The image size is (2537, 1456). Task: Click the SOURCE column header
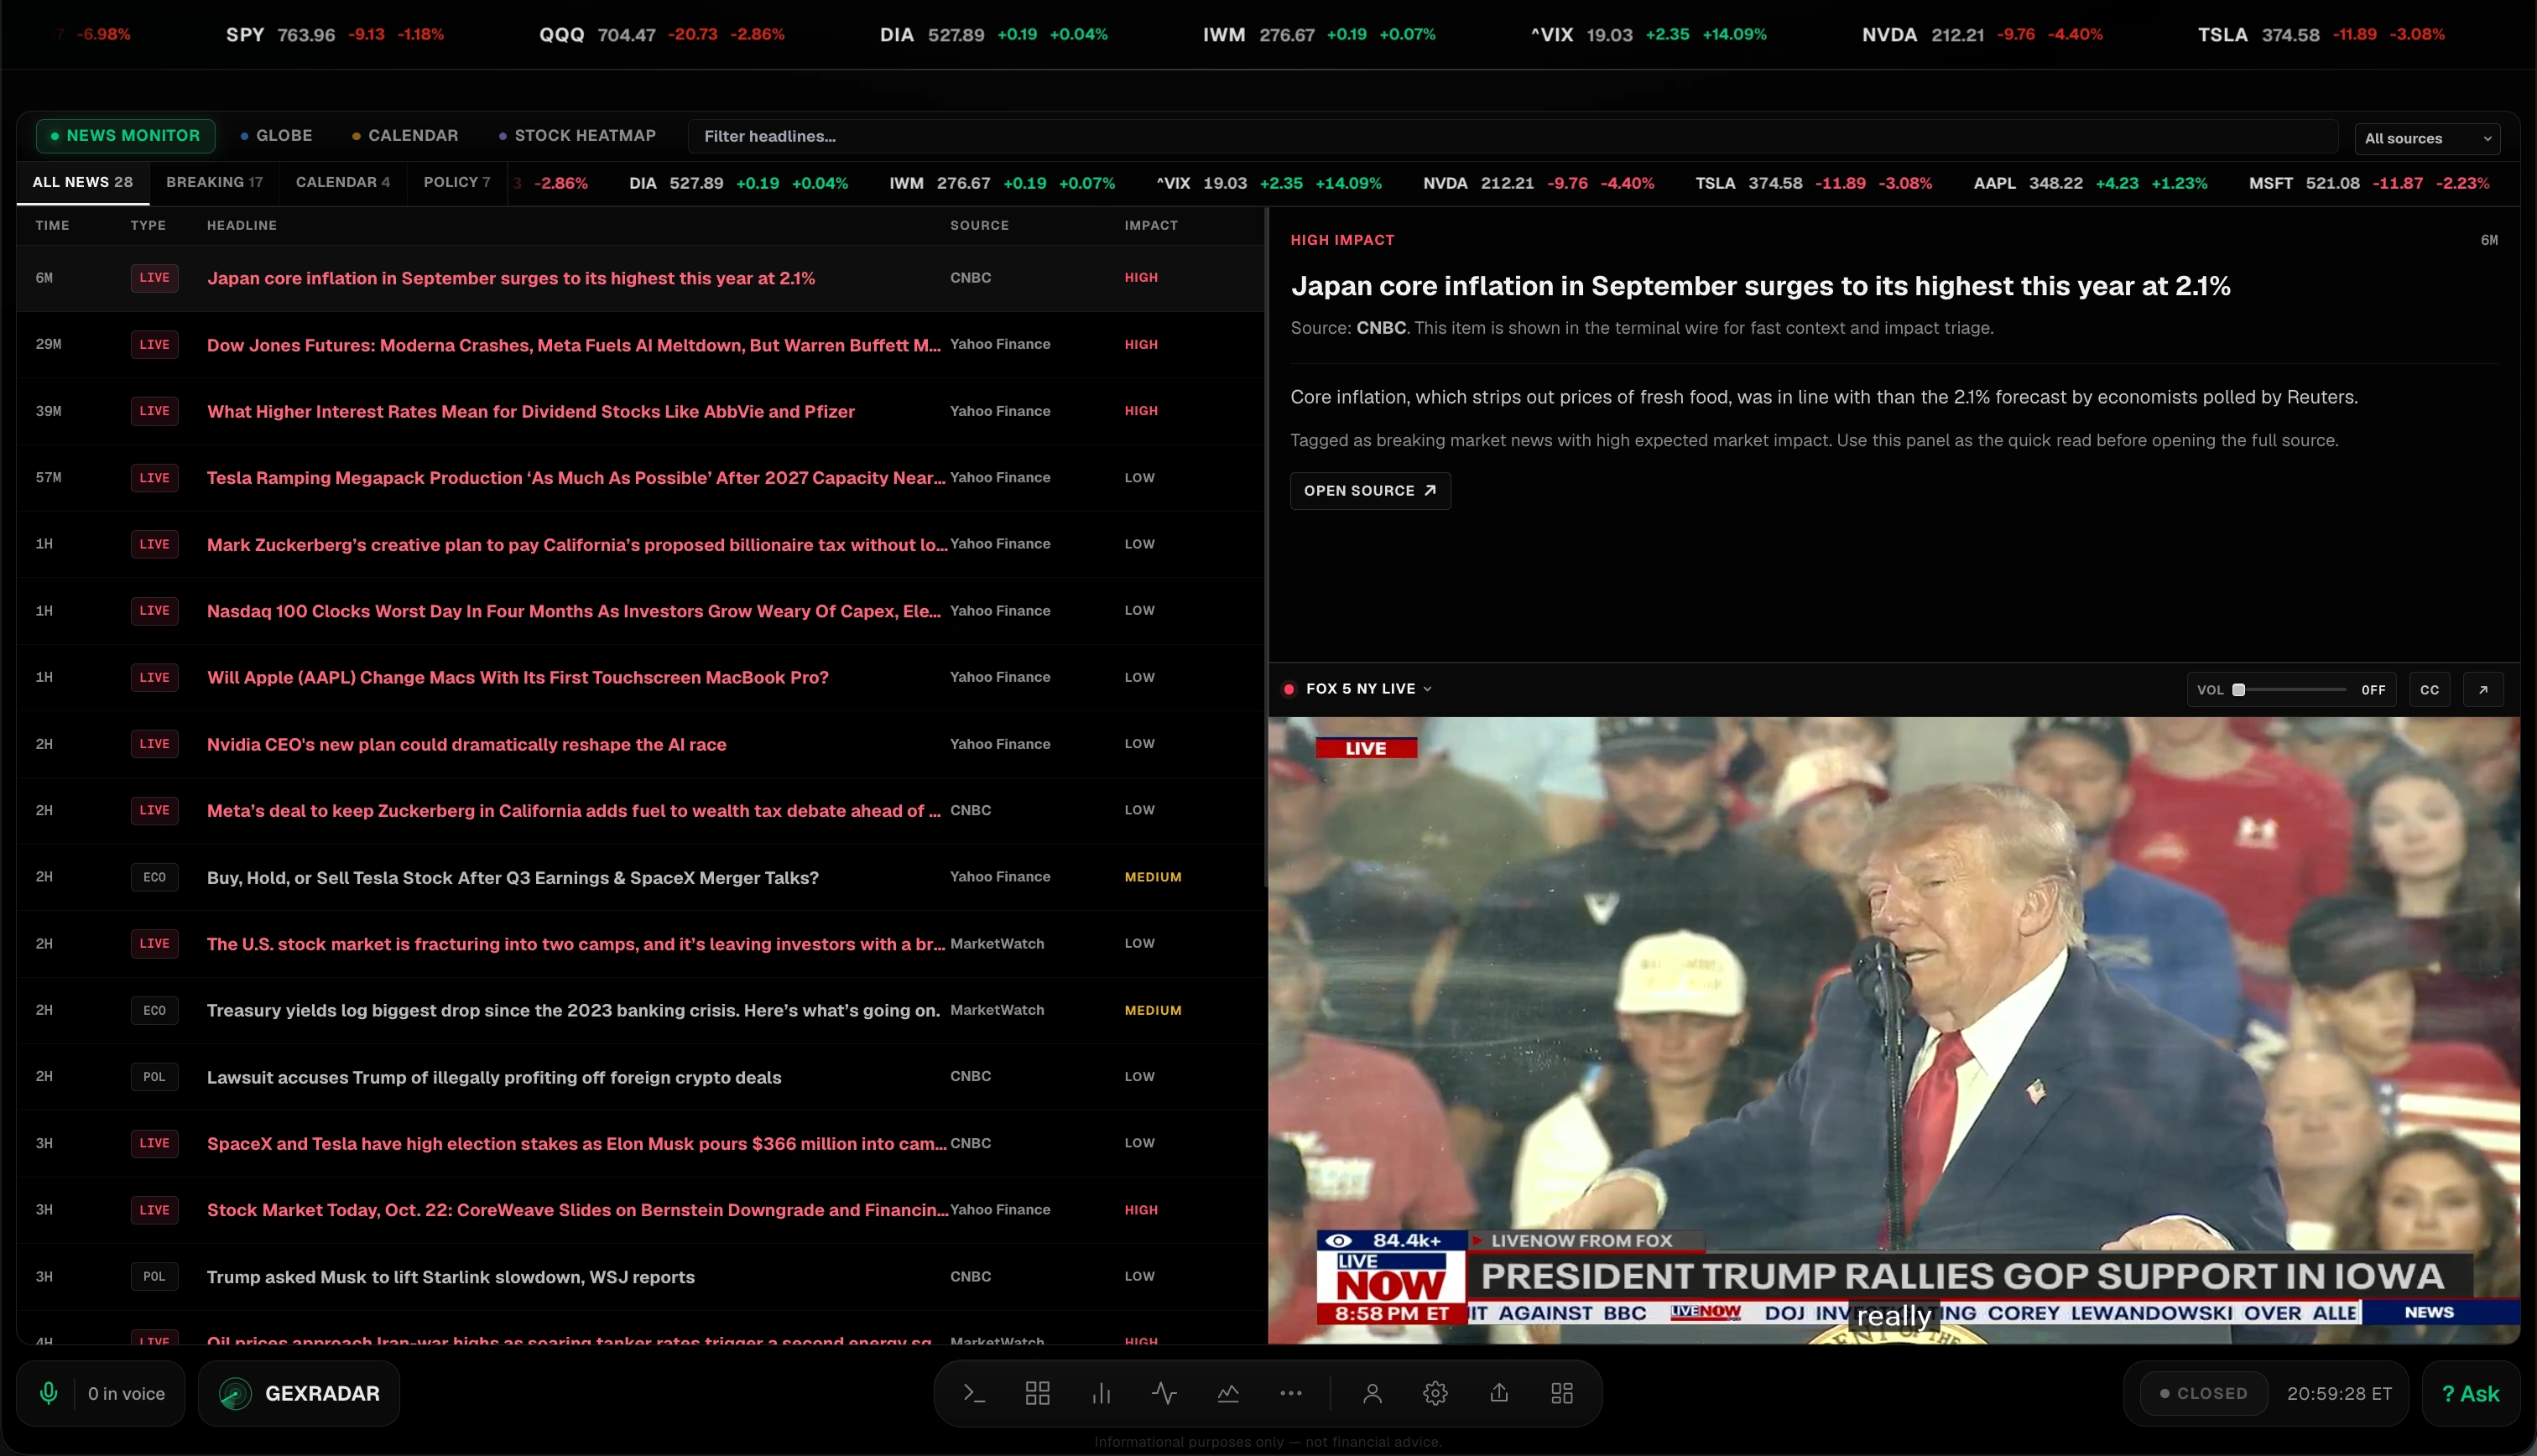pyautogui.click(x=979, y=225)
